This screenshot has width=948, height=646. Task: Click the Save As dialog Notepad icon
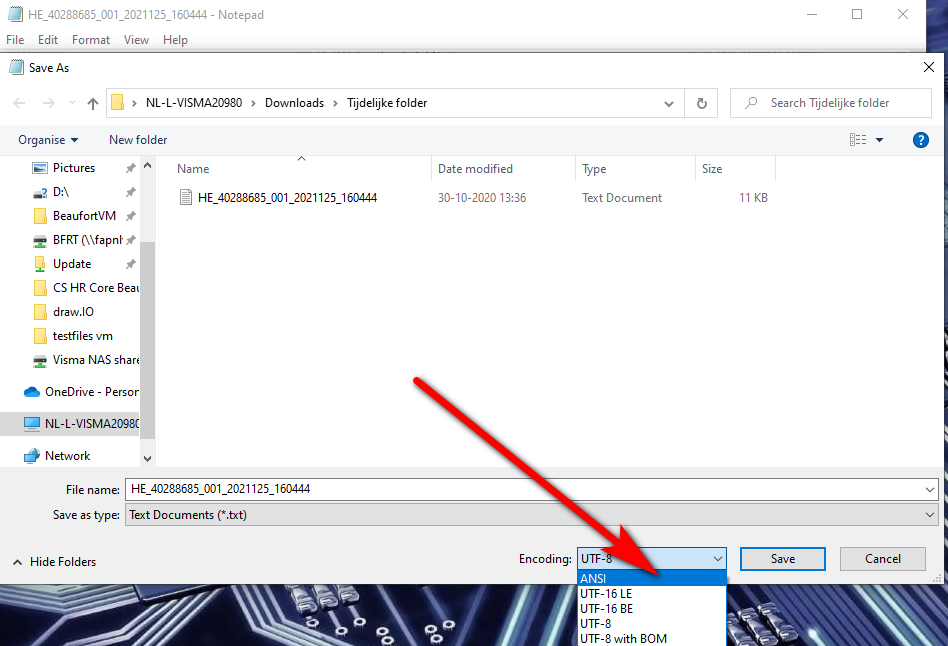(16, 67)
